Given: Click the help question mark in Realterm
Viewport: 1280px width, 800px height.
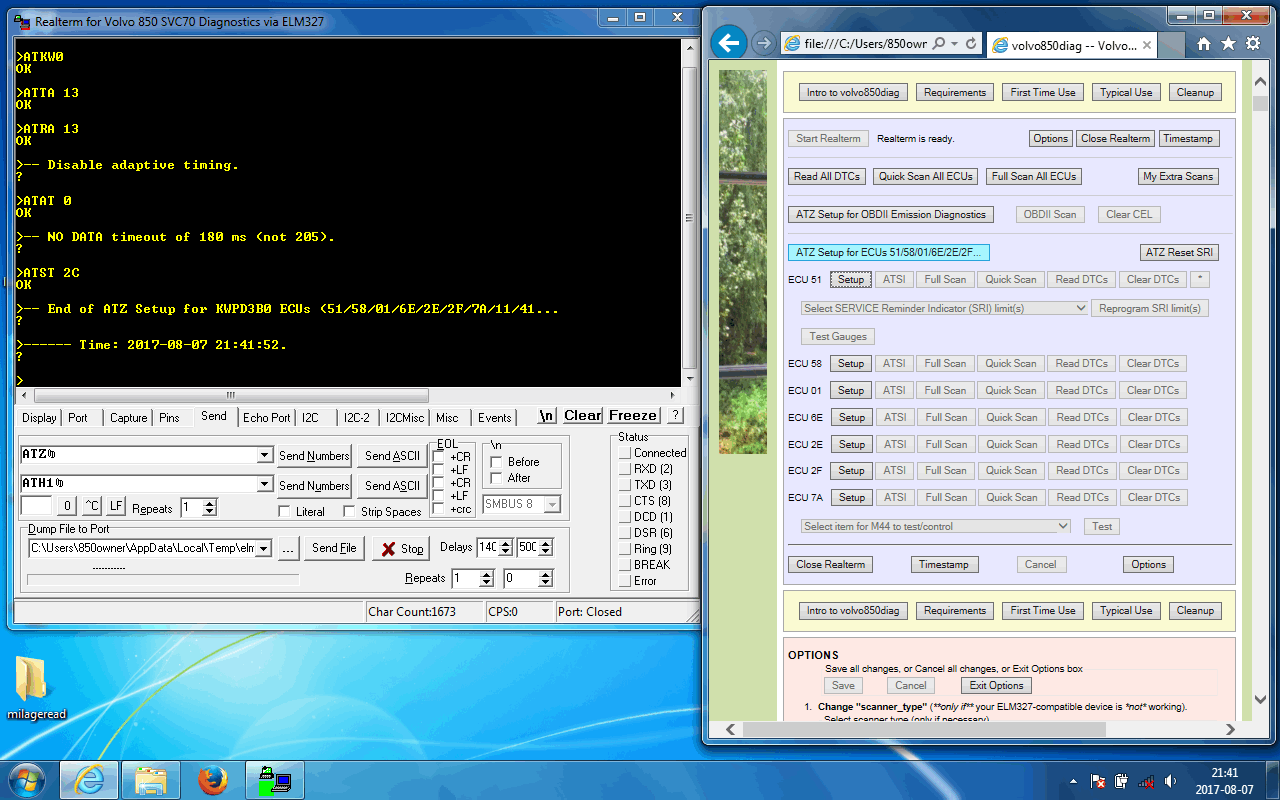Looking at the screenshot, I should tap(675, 415).
